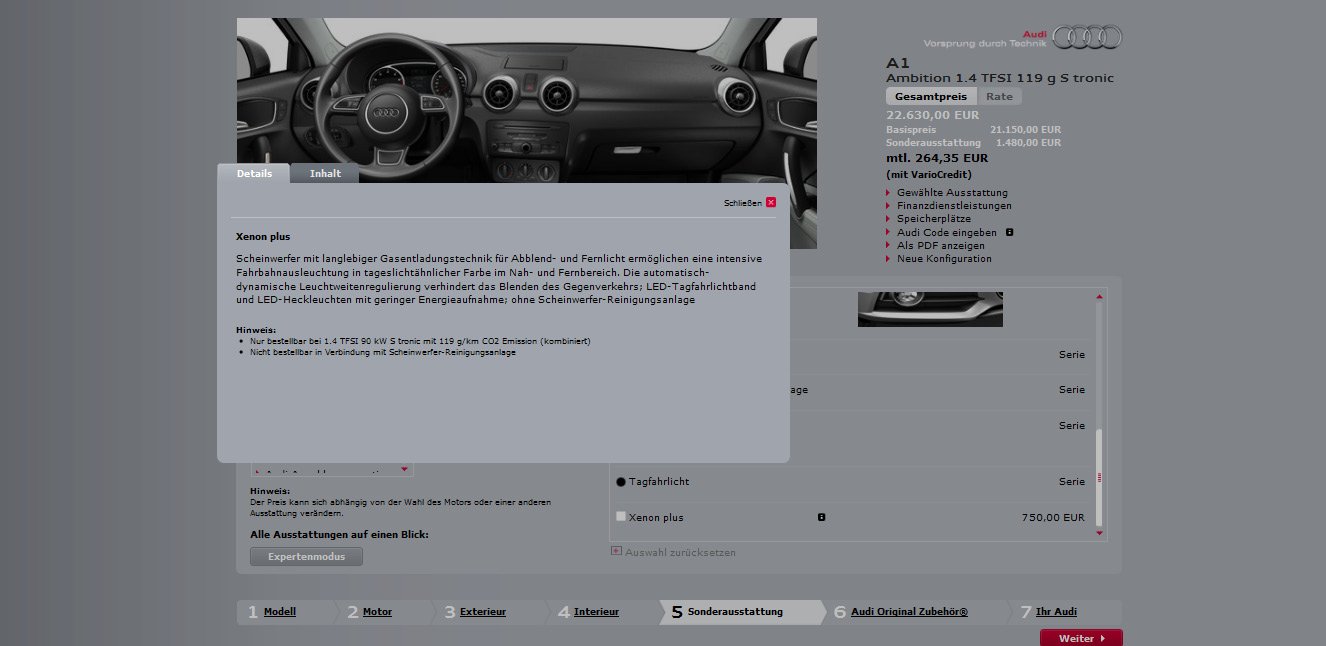This screenshot has height=646, width=1326.
Task: Select the Rate price tab
Action: coord(999,96)
